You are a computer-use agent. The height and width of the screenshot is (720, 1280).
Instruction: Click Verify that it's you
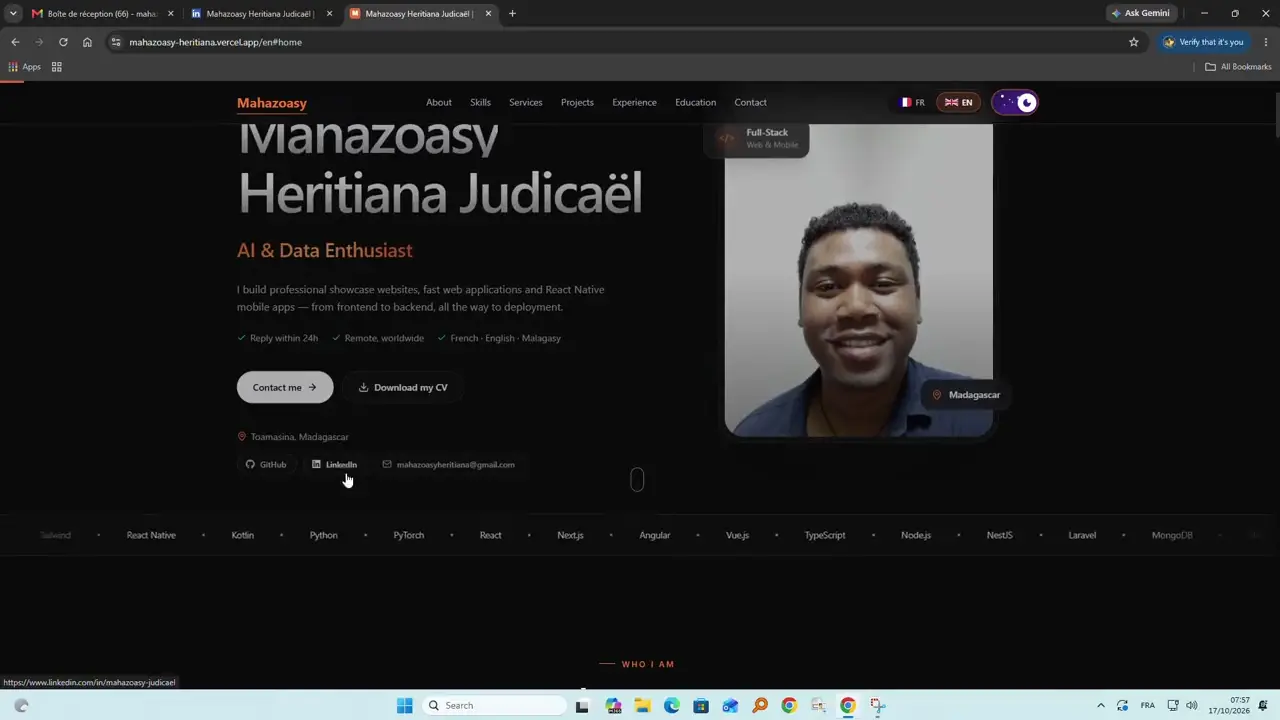click(x=1203, y=42)
